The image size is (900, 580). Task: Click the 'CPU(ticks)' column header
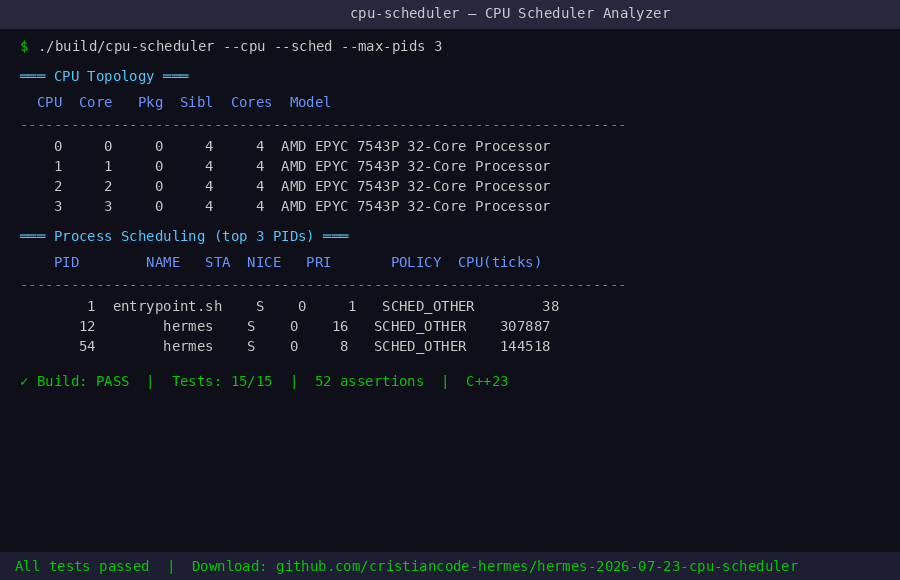pos(500,262)
